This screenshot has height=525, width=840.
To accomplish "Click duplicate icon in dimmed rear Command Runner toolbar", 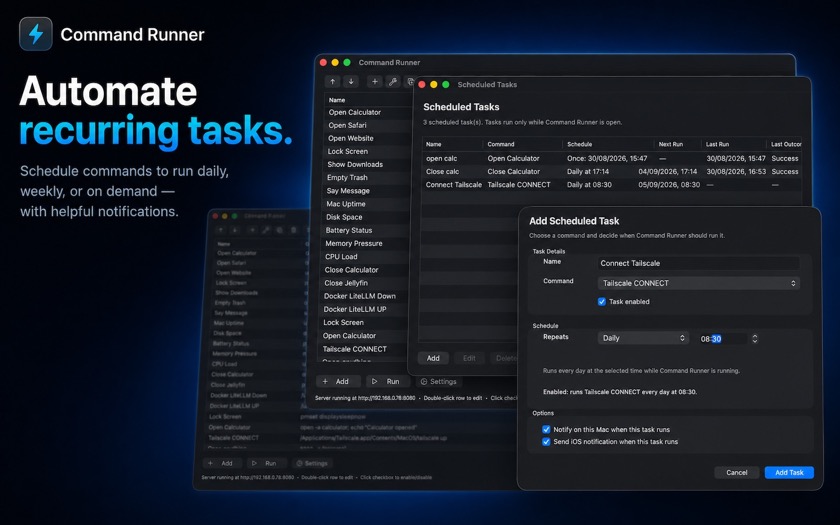I will tap(279, 230).
